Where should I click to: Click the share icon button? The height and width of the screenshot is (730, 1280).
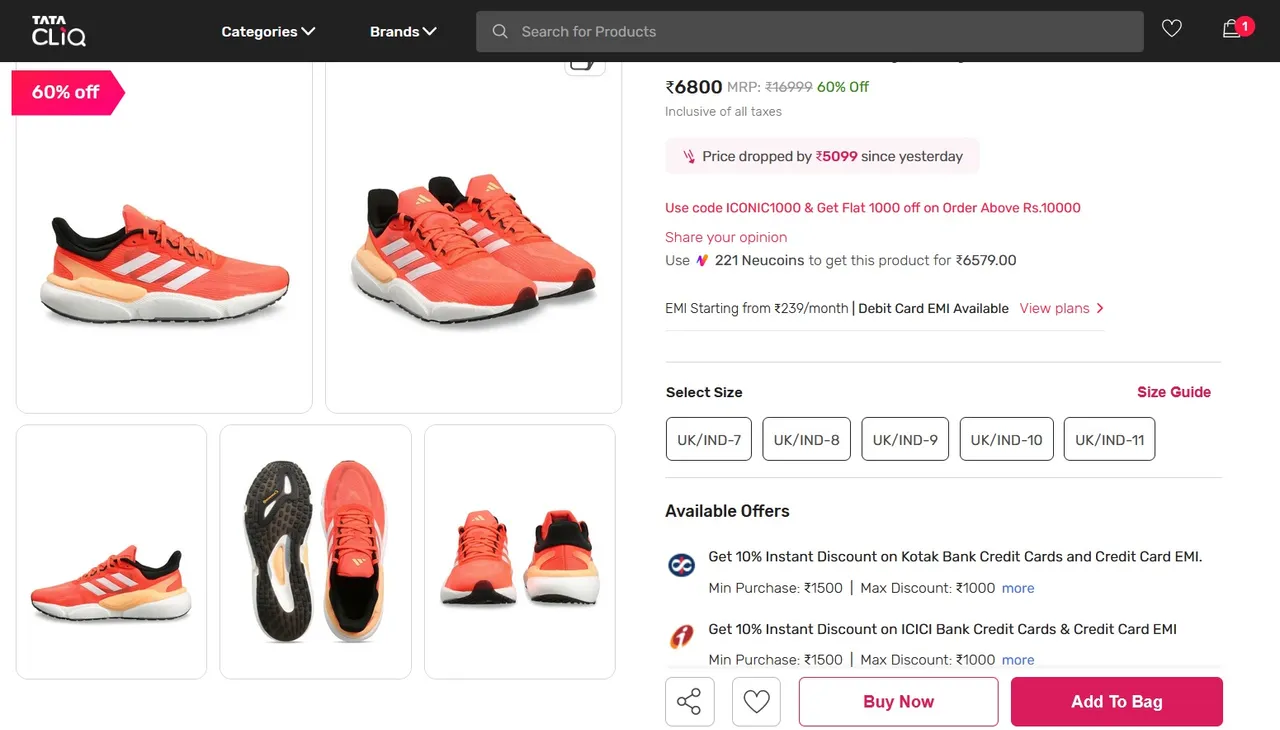(690, 701)
